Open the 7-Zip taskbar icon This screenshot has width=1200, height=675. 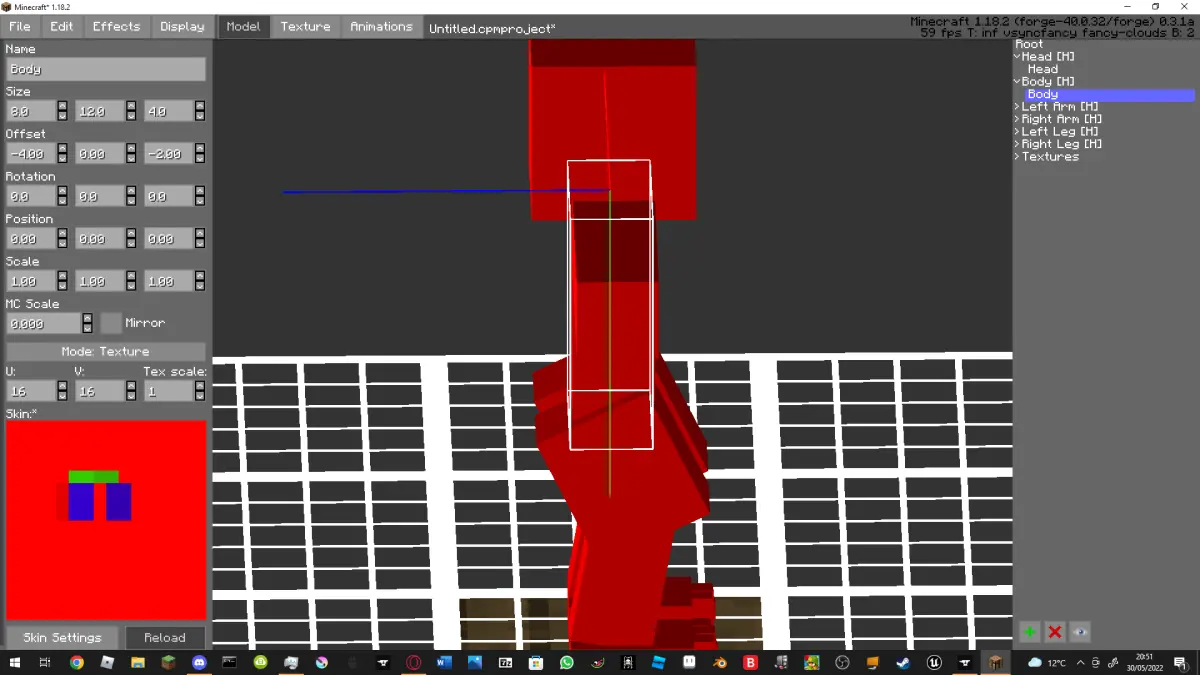point(506,662)
